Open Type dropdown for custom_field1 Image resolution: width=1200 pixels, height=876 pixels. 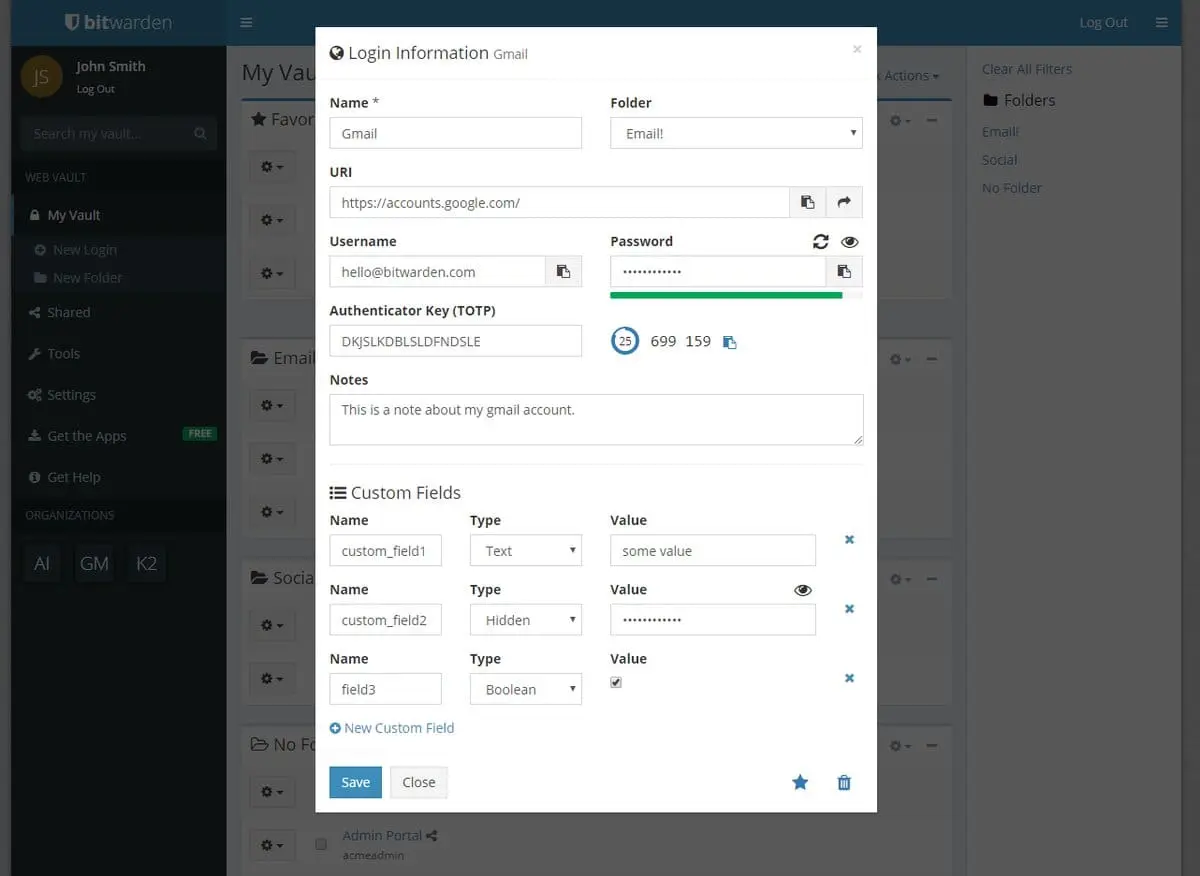click(x=526, y=551)
